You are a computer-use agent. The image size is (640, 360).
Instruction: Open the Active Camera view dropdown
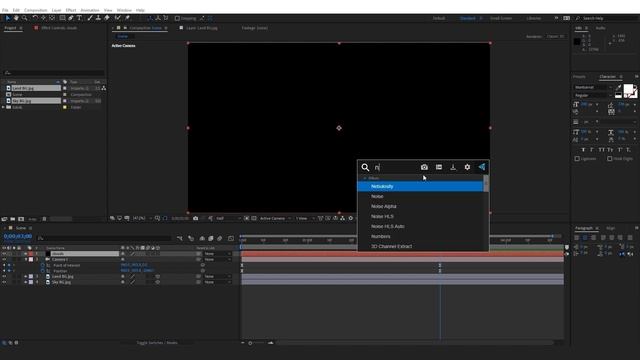point(275,218)
